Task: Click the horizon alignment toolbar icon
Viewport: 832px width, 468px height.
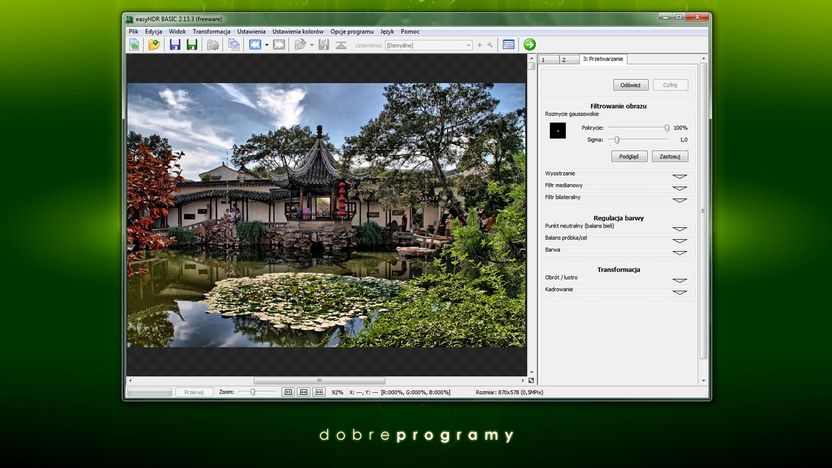Action: click(341, 45)
